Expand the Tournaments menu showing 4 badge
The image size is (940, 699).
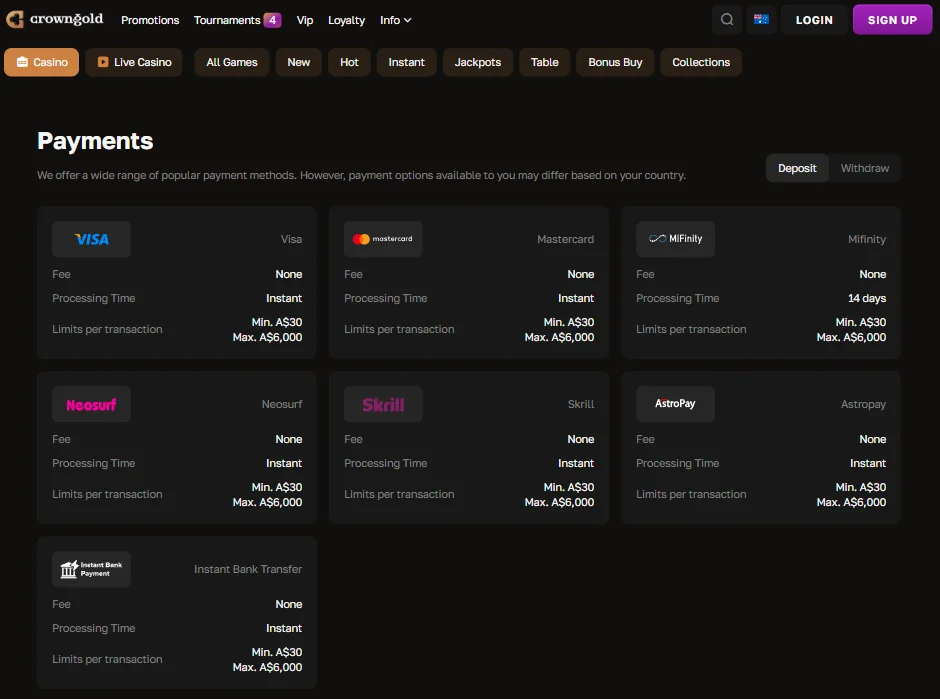click(230, 19)
